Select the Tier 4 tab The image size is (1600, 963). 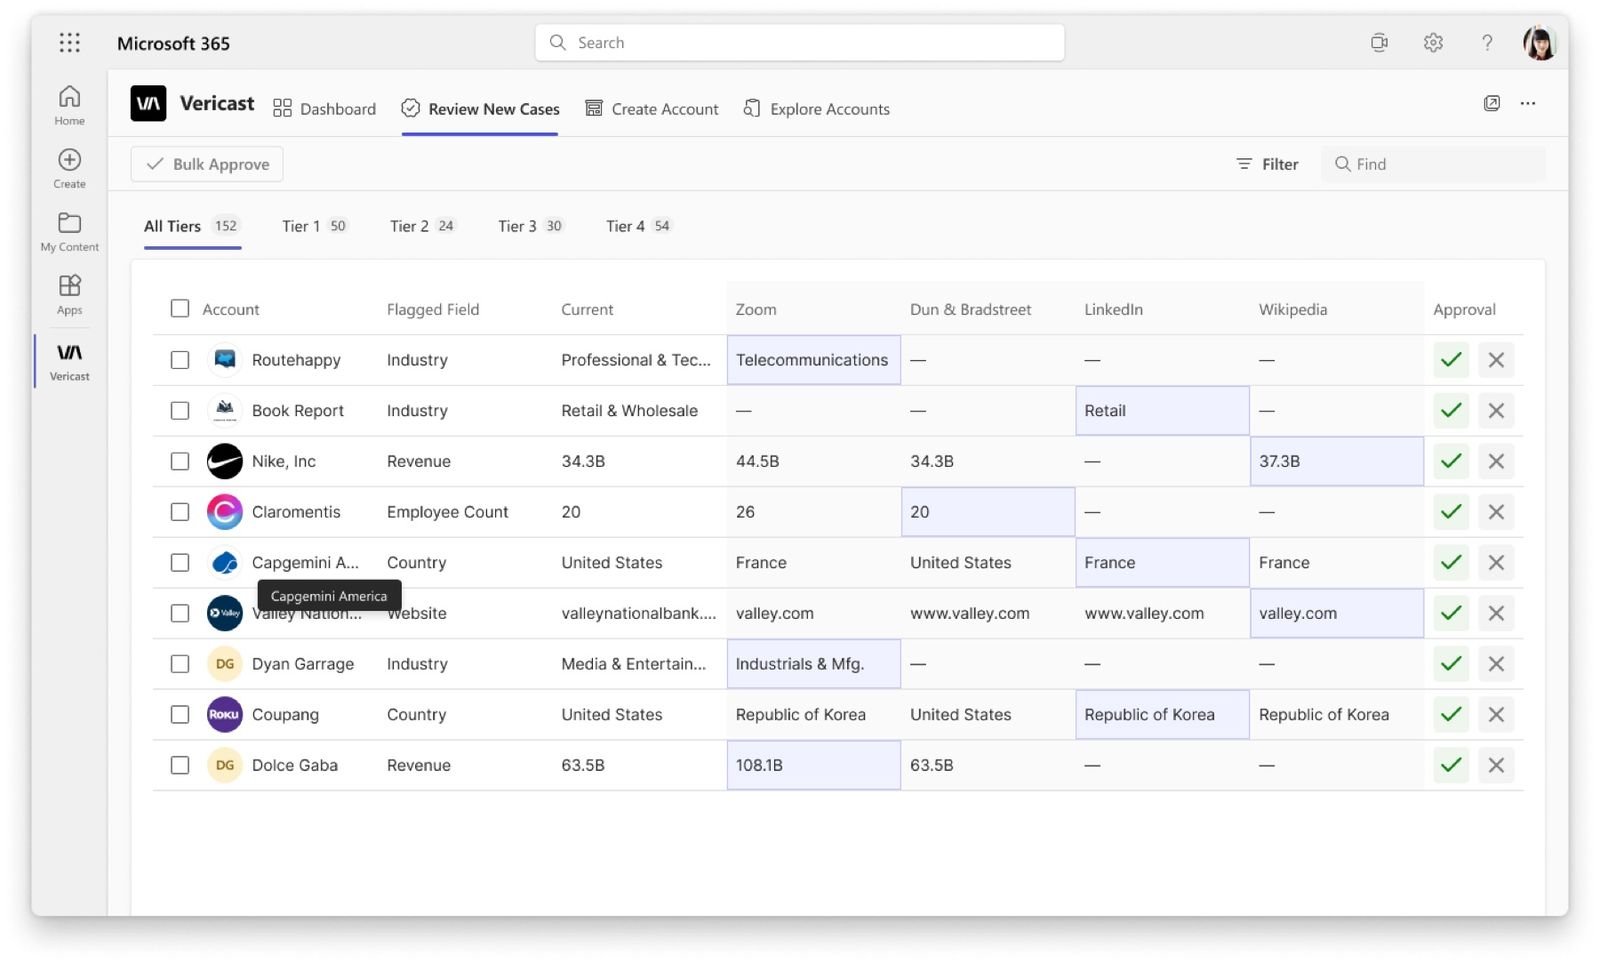(638, 226)
